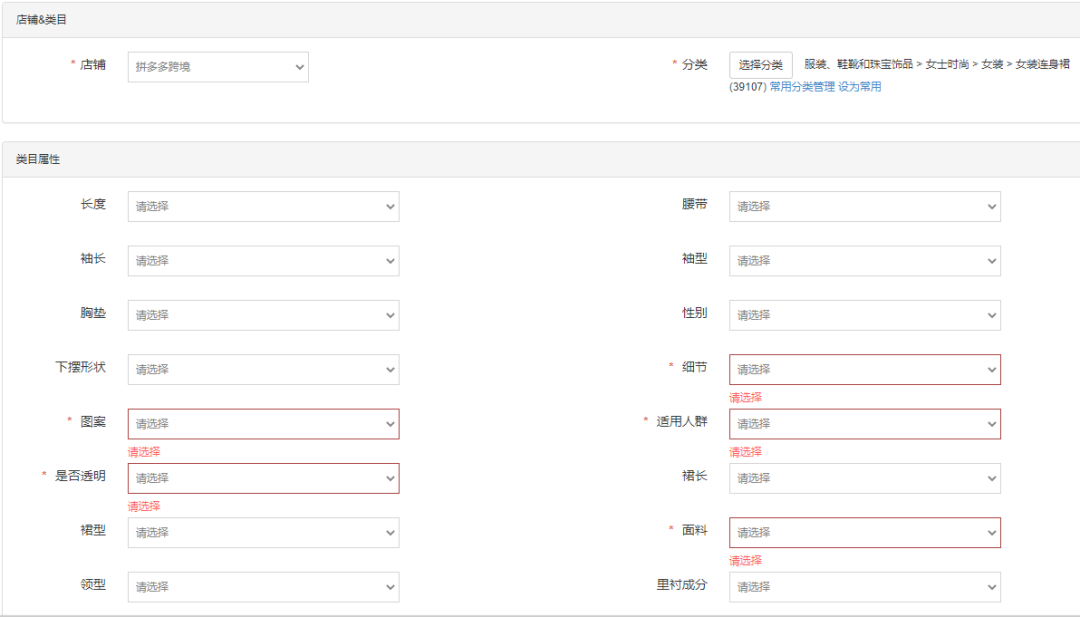Expand the 下摆形状 dropdown
Screen dimensions: 1080x617
point(263,369)
